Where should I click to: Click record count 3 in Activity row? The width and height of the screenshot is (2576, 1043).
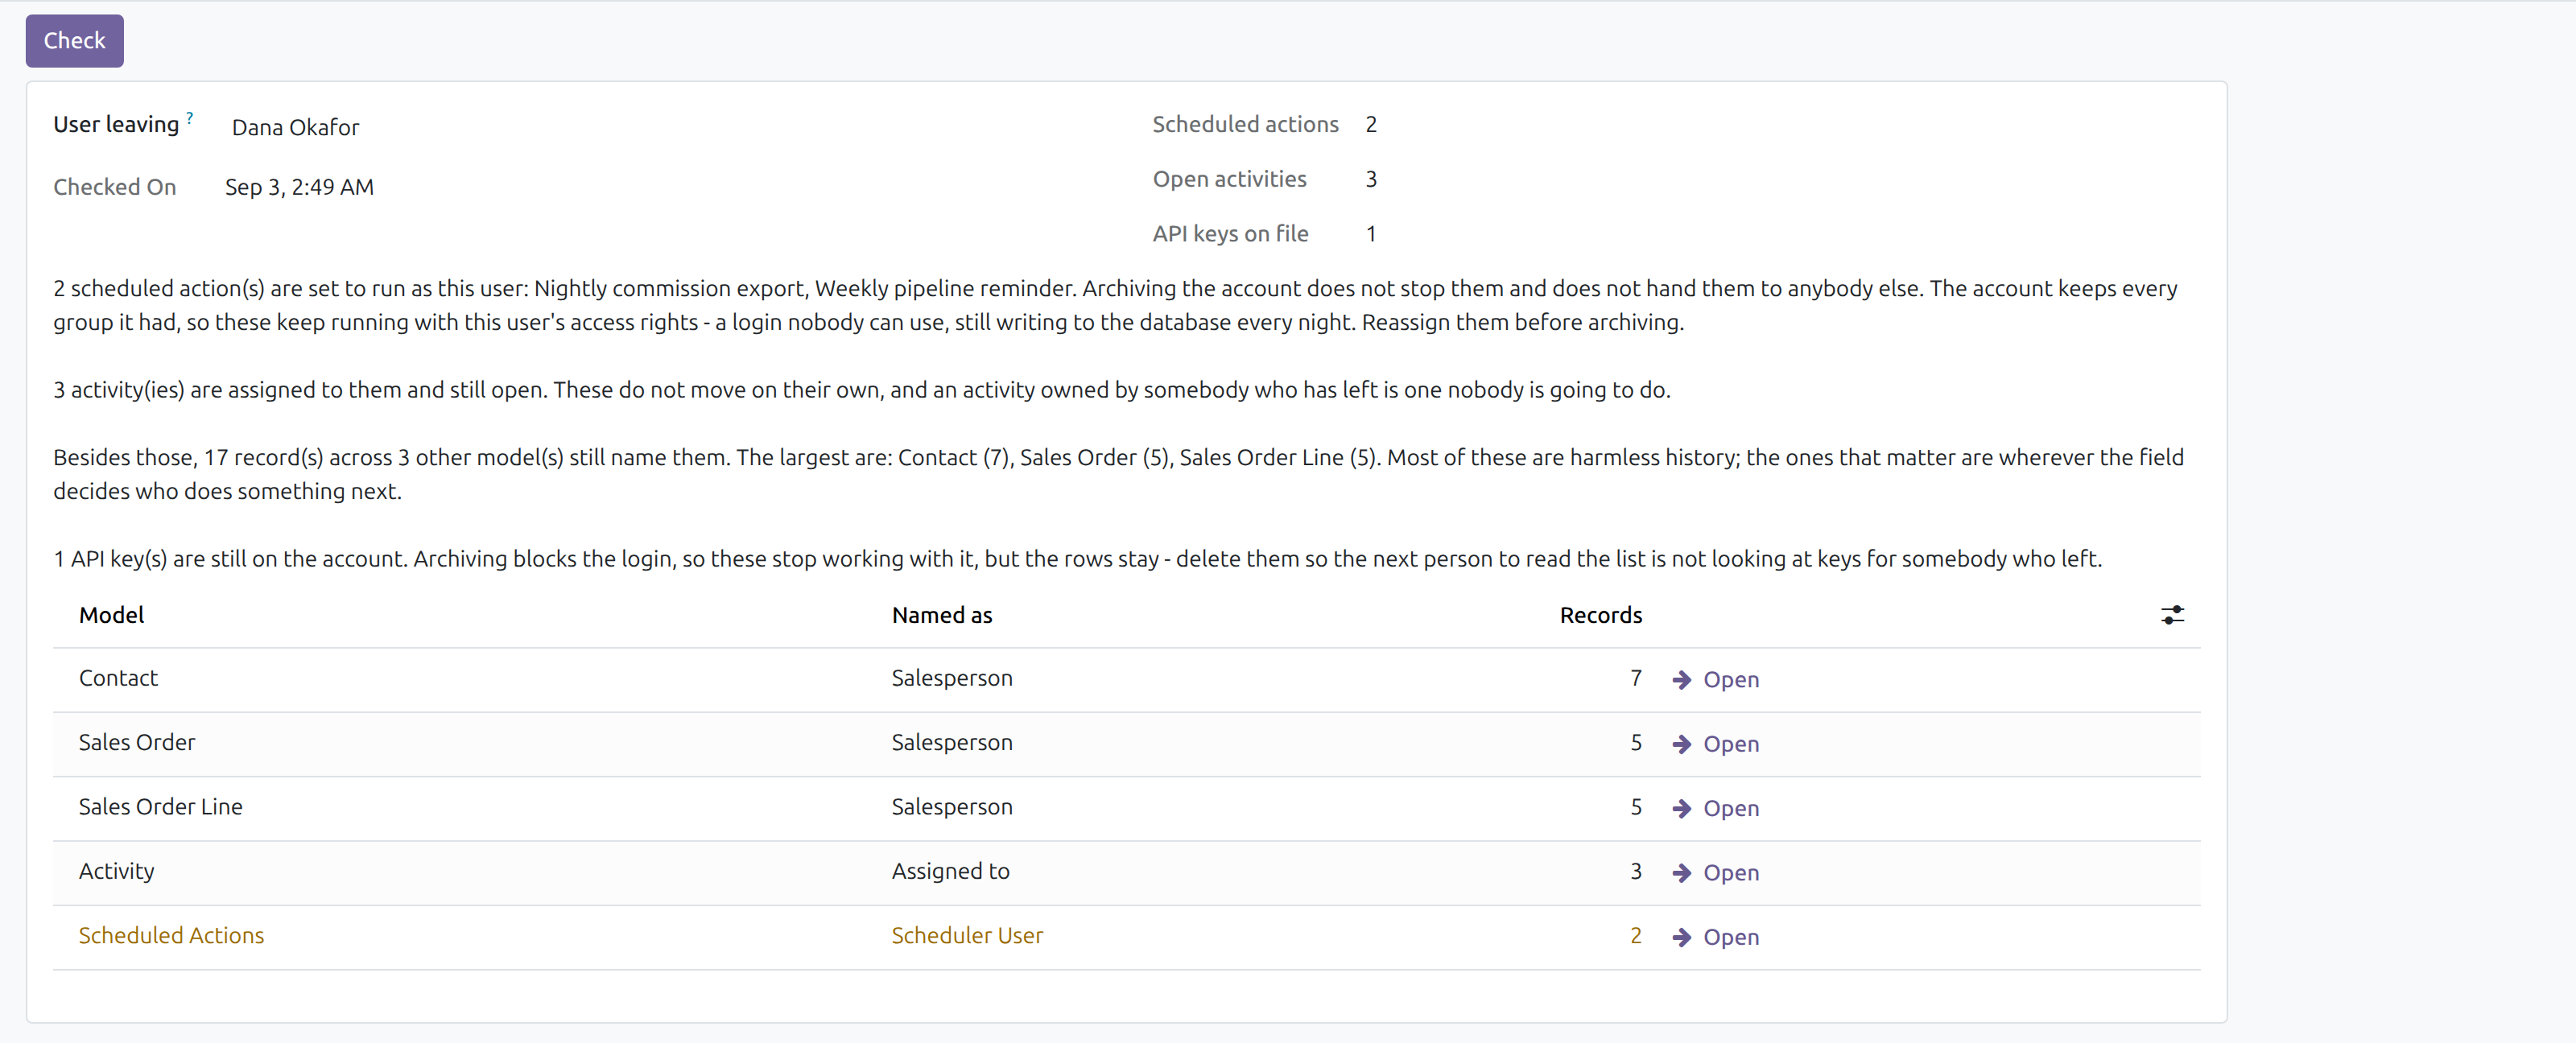point(1636,871)
